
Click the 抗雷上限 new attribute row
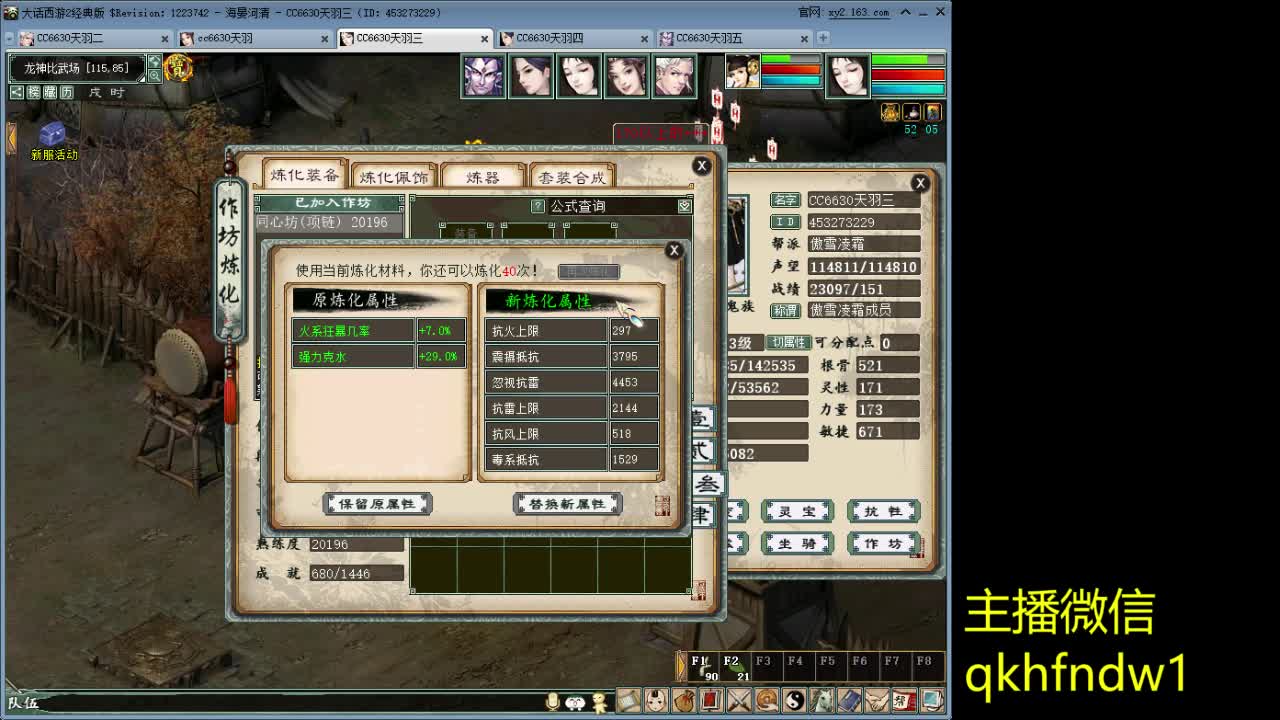point(573,408)
